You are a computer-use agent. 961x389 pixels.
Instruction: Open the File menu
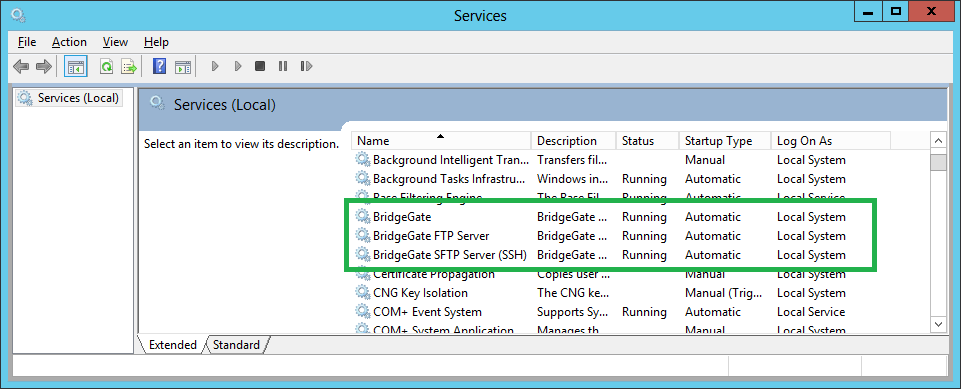pos(27,42)
